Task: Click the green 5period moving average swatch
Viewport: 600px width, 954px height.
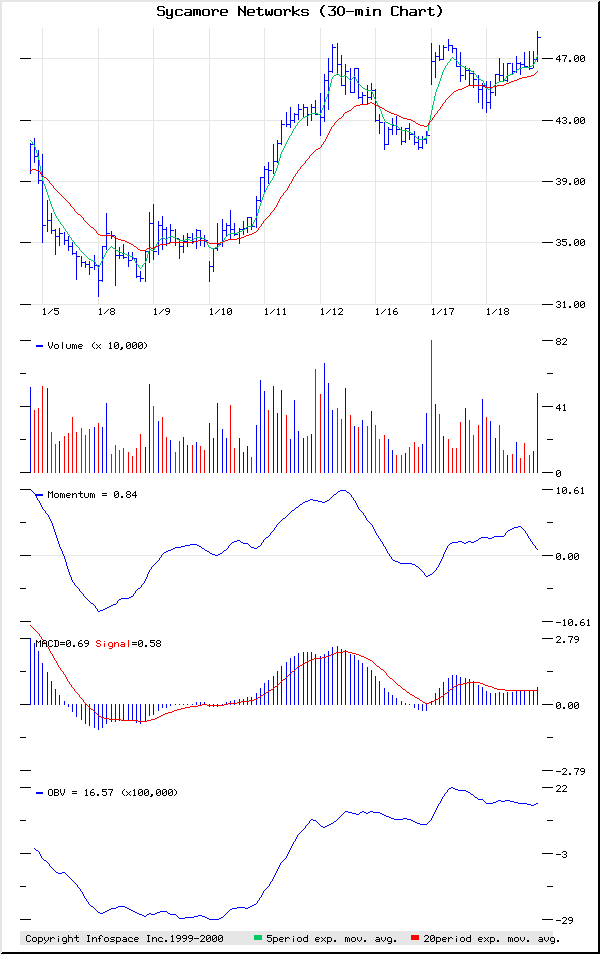Action: click(257, 938)
